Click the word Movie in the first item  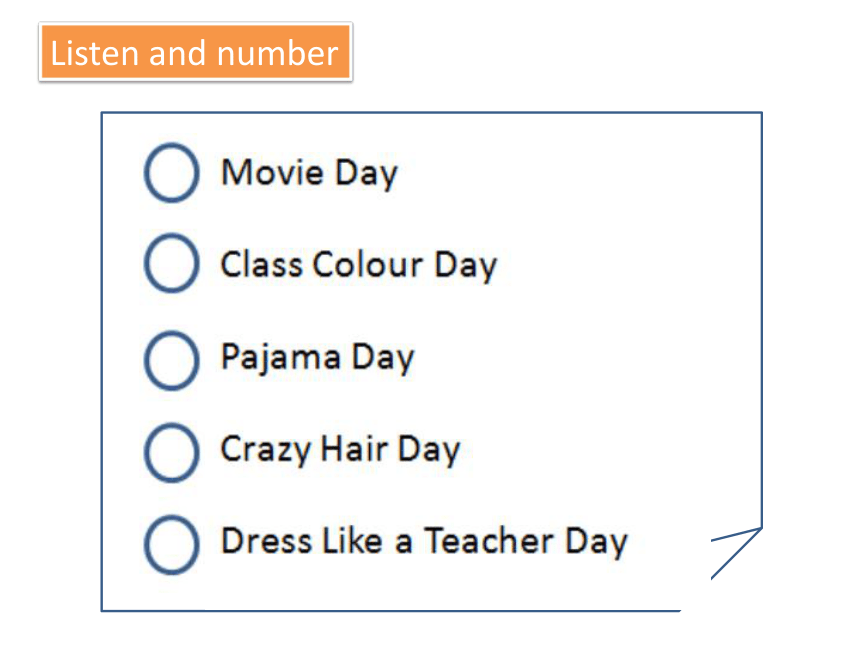pos(273,172)
